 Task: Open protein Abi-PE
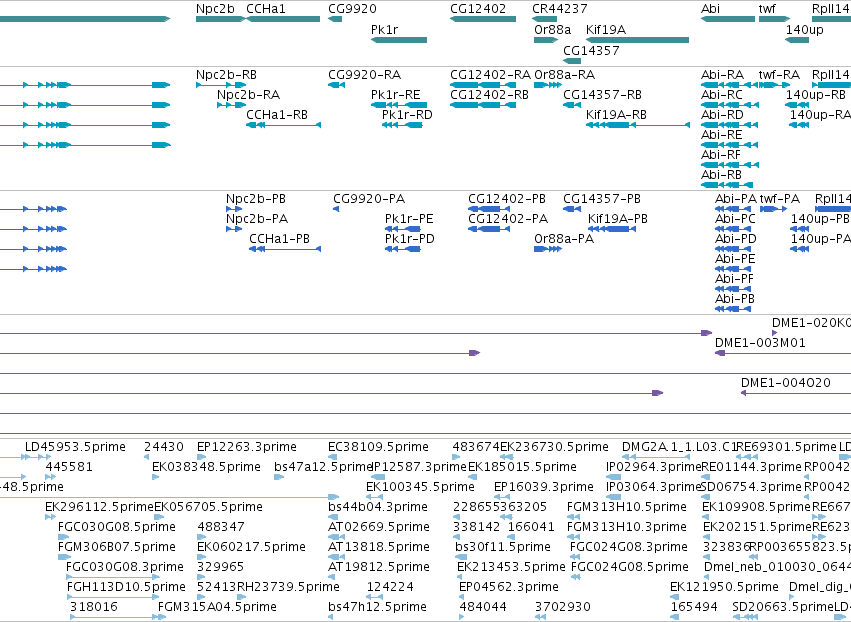click(735, 259)
